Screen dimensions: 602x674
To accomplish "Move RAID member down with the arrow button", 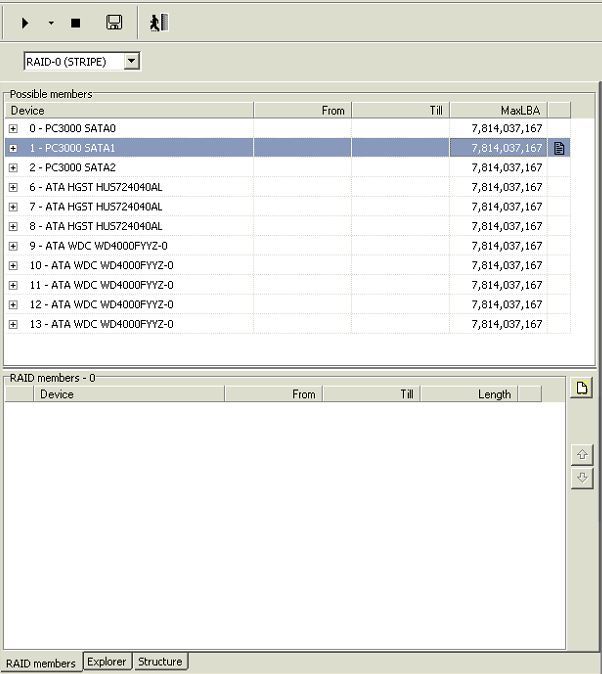I will click(x=582, y=478).
